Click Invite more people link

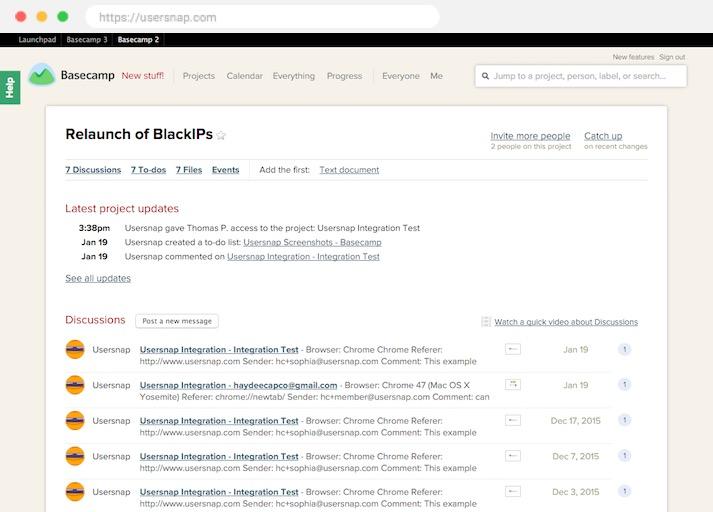(x=530, y=136)
